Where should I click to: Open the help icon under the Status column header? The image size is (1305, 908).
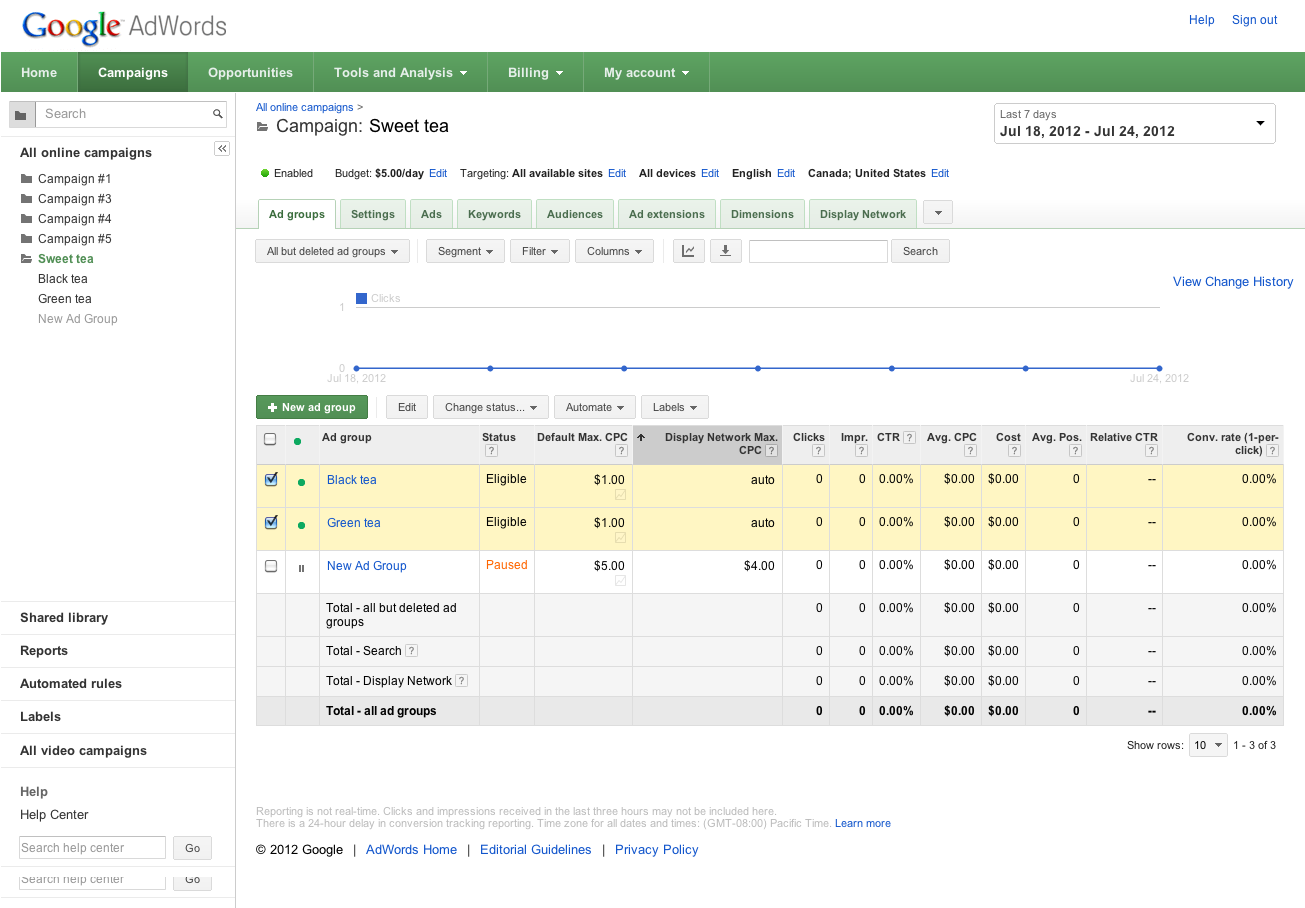click(491, 451)
